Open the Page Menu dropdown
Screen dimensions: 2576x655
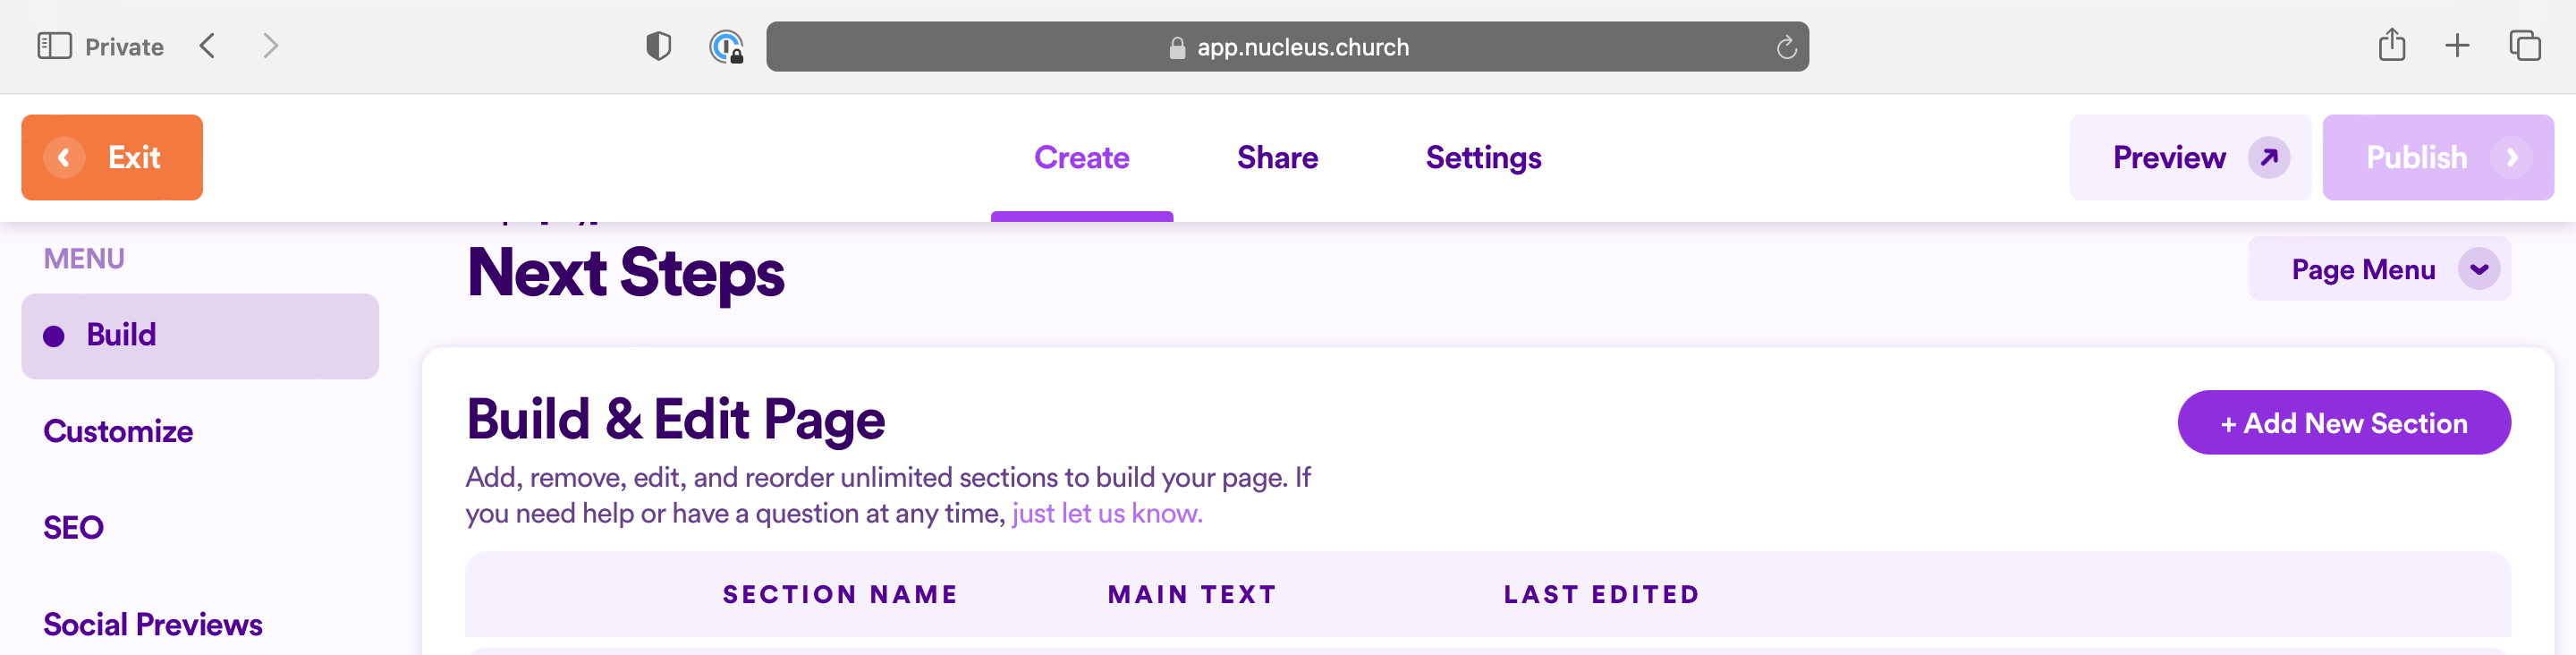click(2378, 269)
